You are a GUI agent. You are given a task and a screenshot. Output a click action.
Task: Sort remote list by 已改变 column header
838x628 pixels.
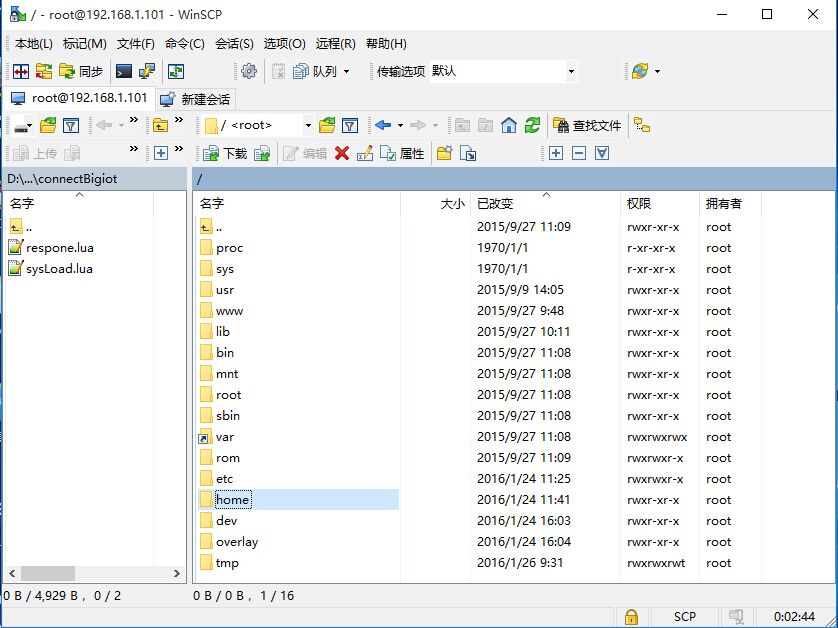point(545,204)
